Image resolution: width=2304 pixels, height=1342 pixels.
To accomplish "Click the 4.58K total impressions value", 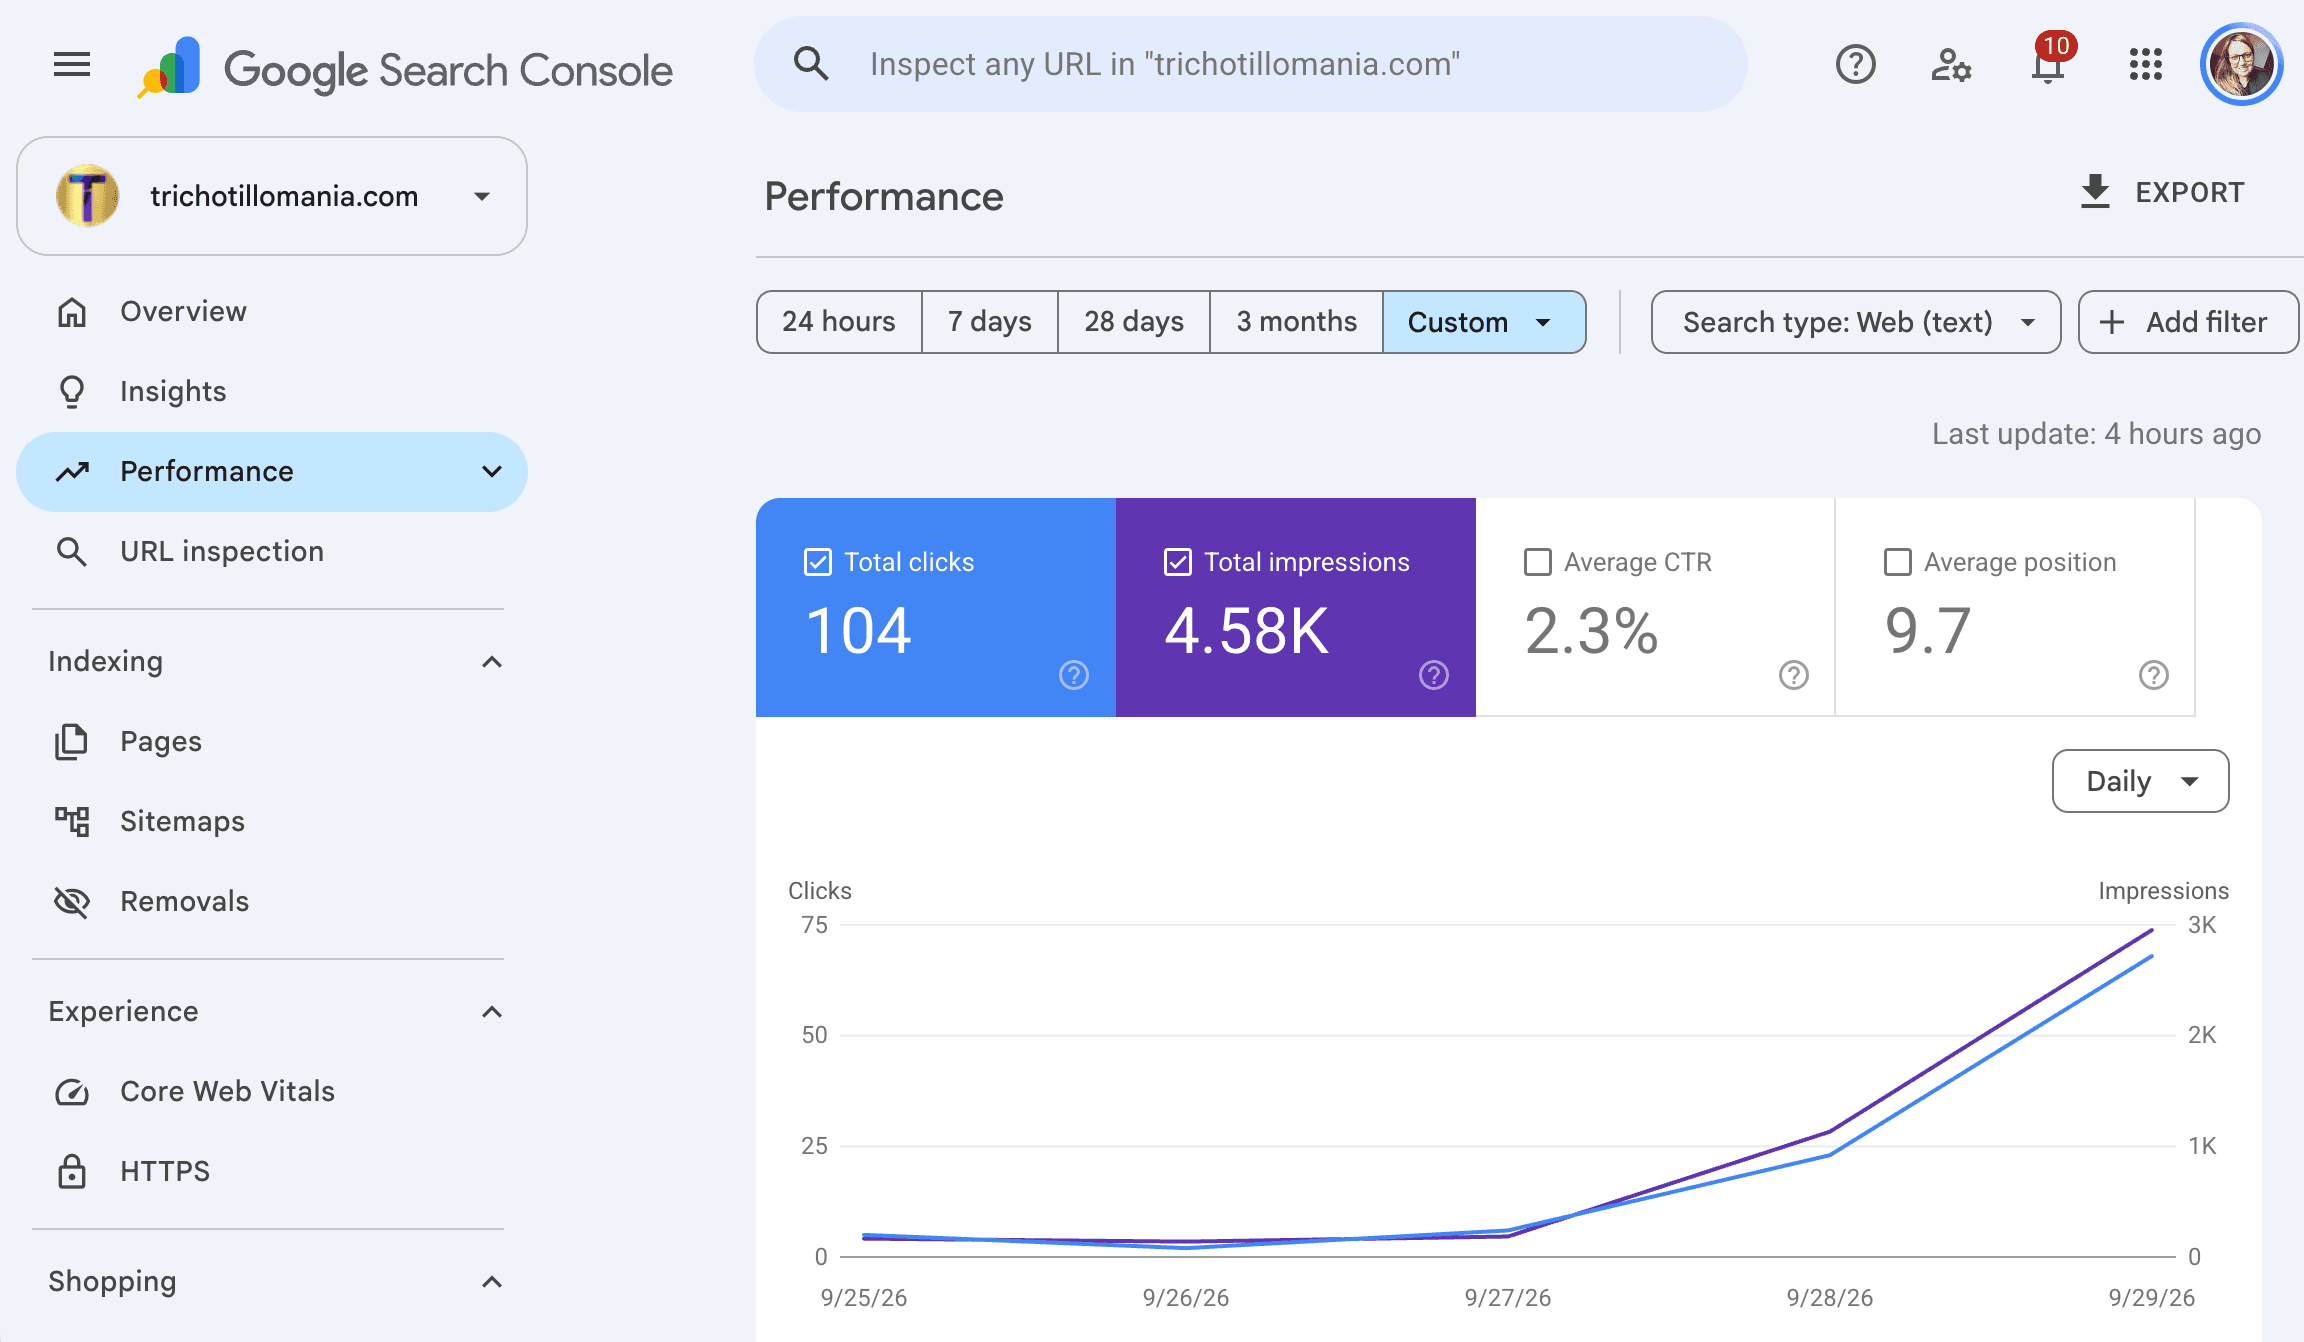I will [x=1247, y=632].
